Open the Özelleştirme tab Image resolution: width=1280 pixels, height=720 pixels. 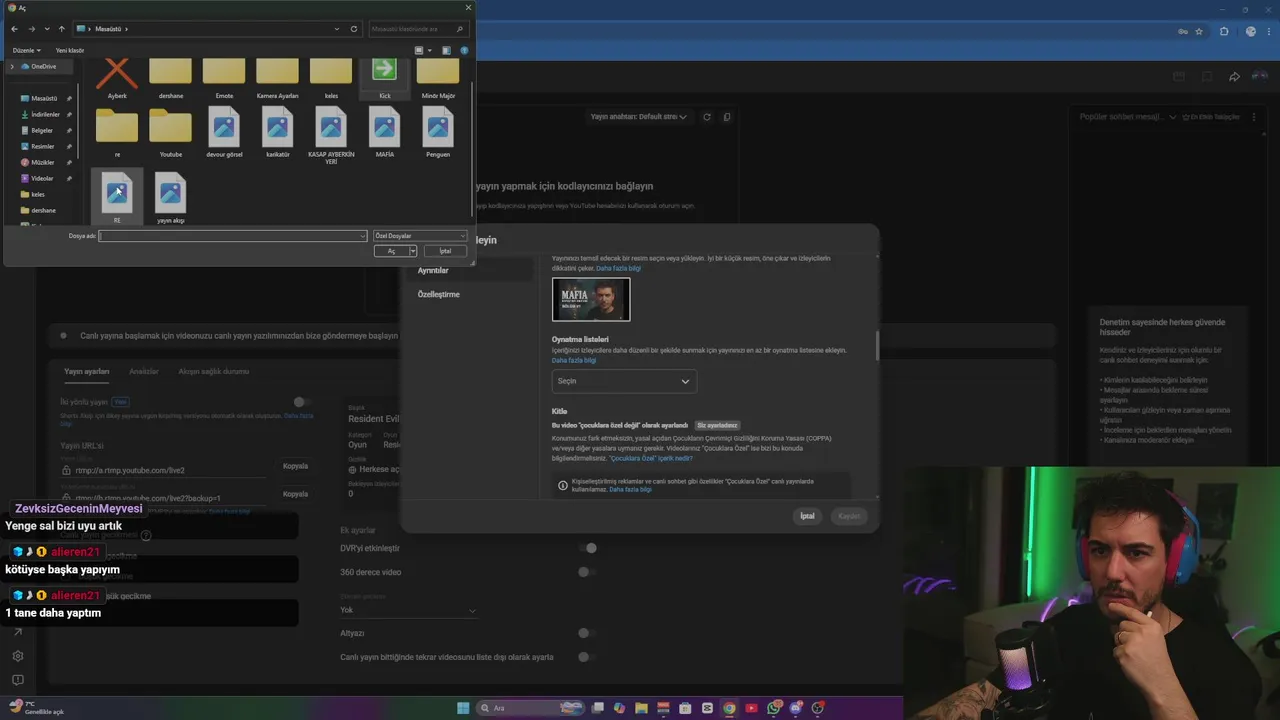tap(439, 295)
